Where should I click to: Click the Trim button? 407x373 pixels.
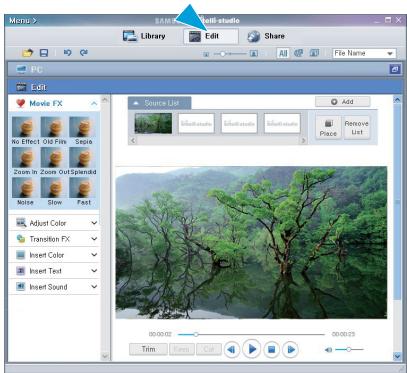(148, 349)
